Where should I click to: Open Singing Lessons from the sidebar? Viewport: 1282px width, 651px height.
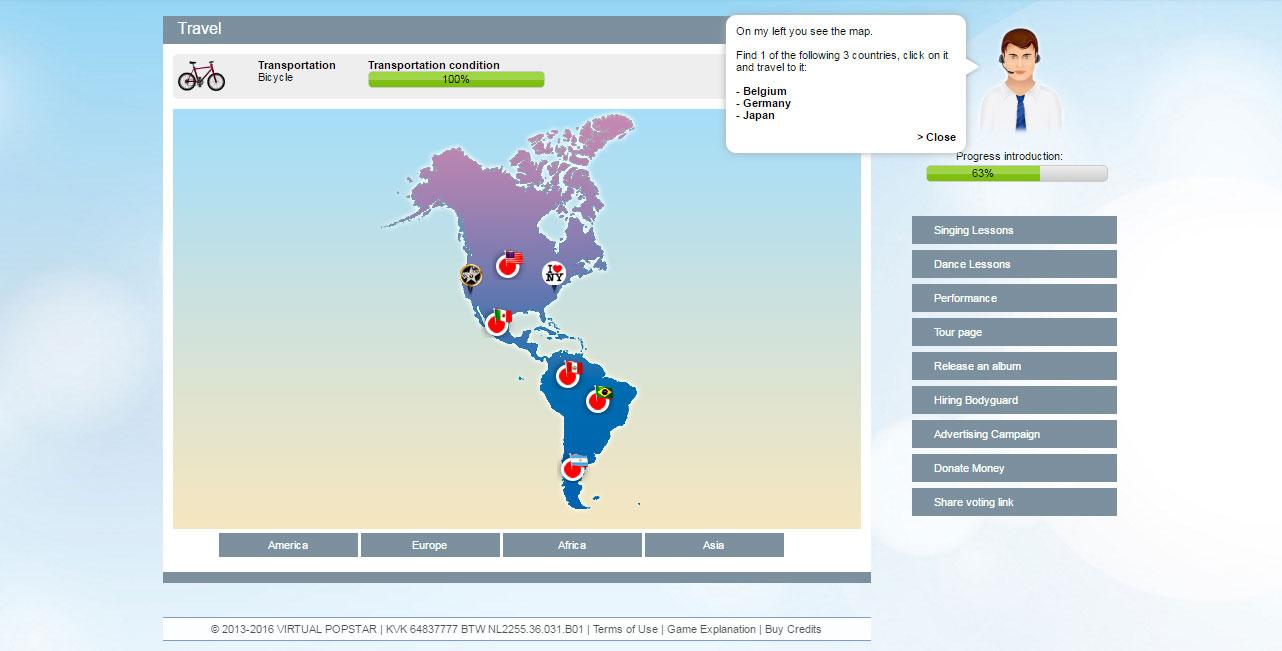(1013, 230)
